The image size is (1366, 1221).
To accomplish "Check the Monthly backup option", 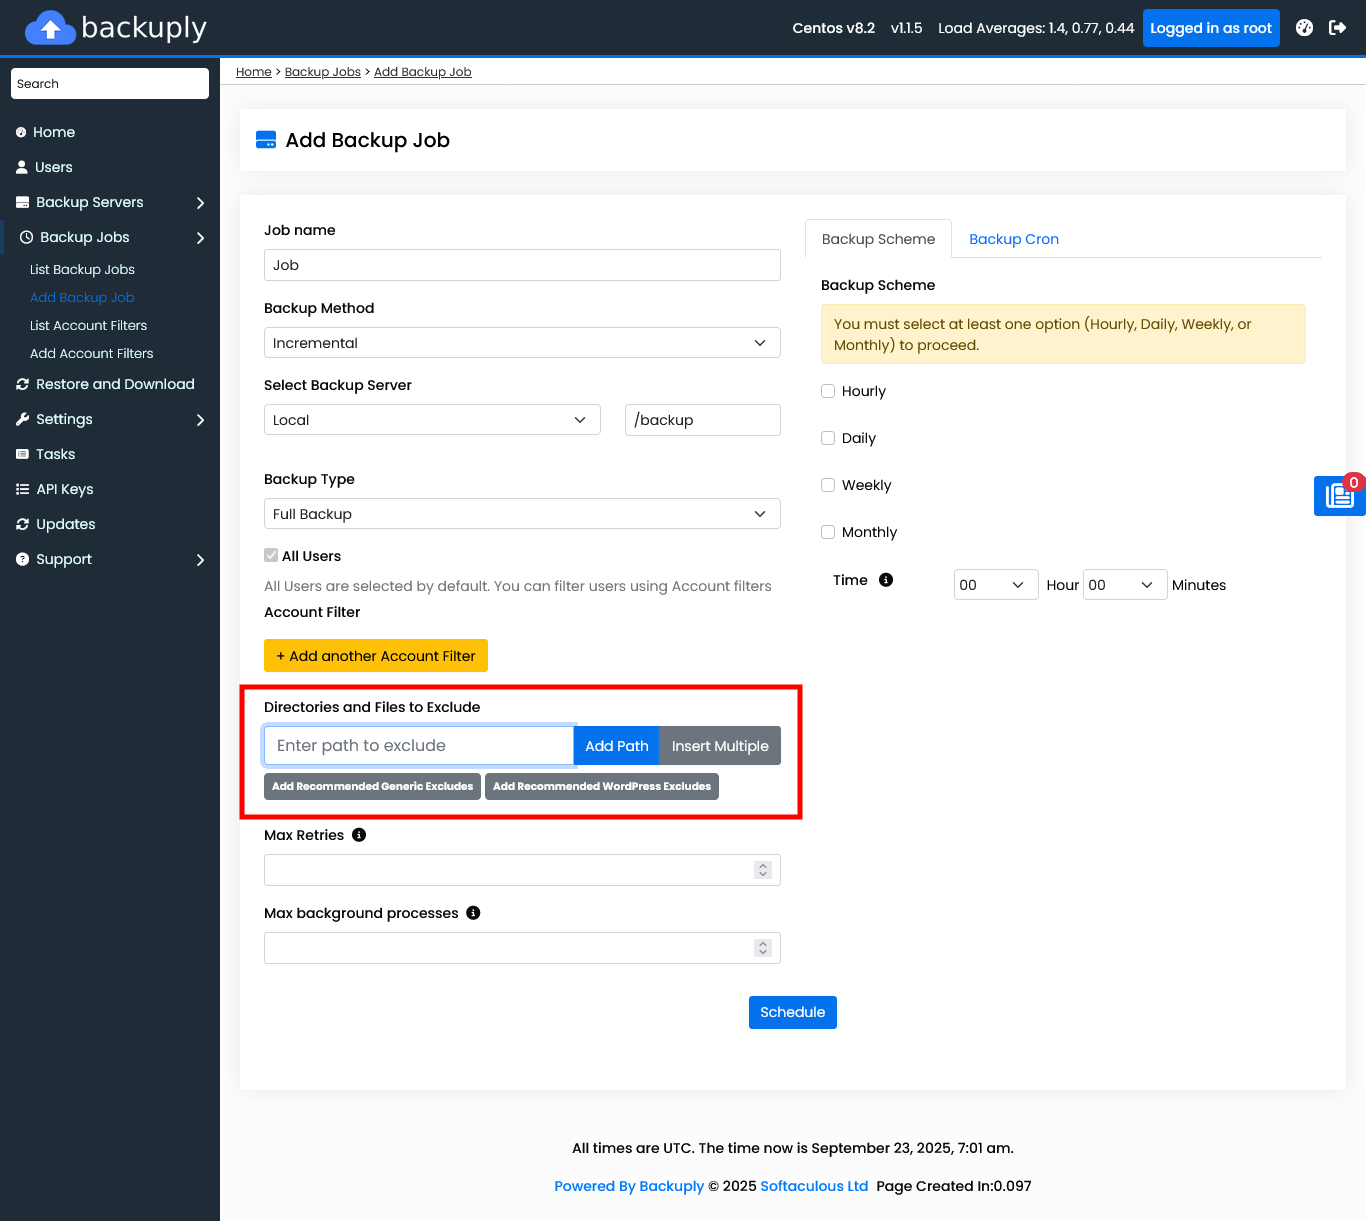I will [x=828, y=532].
